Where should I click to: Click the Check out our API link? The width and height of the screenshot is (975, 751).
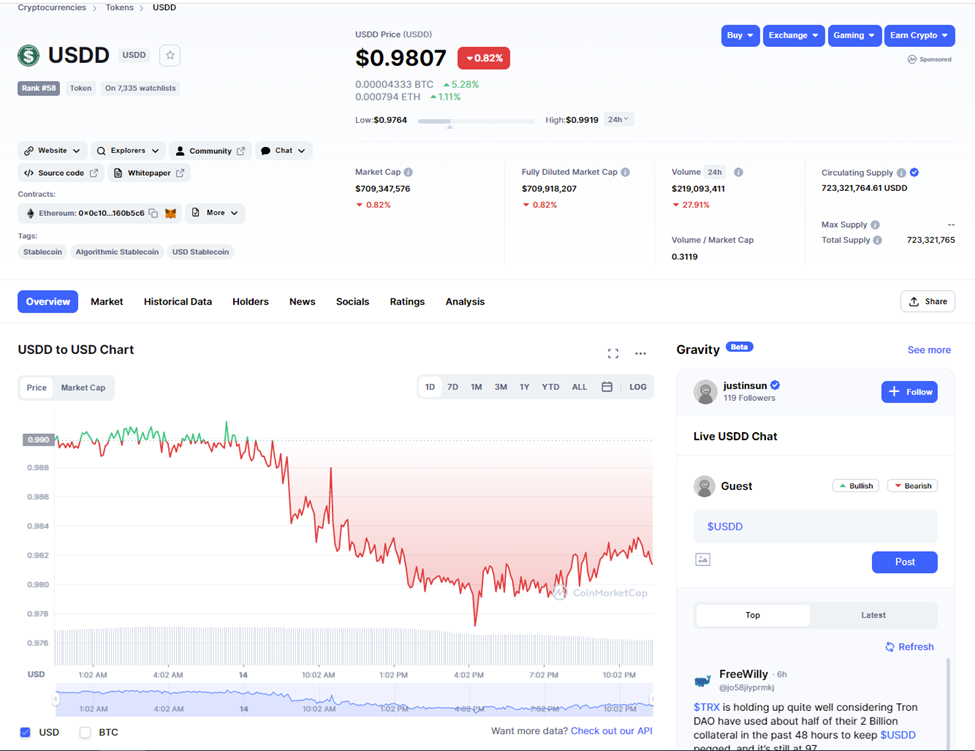point(613,731)
